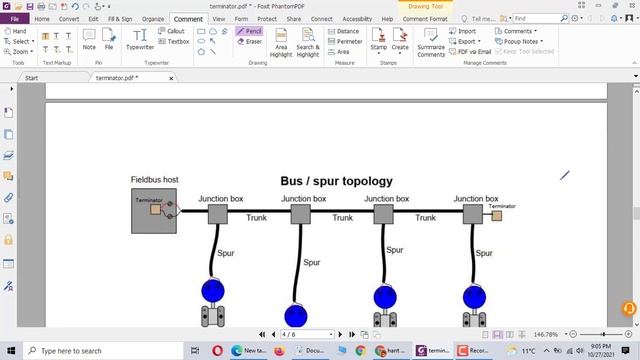The width and height of the screenshot is (640, 360).
Task: Open the Attachments panel paperclip icon
Action: coord(8,198)
